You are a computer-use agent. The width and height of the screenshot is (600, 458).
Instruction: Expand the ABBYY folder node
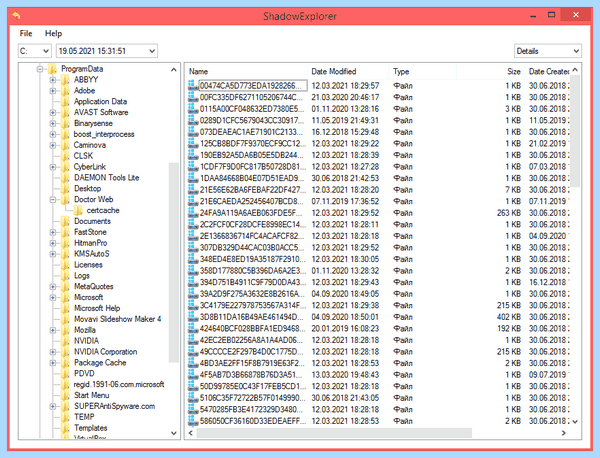[x=52, y=80]
